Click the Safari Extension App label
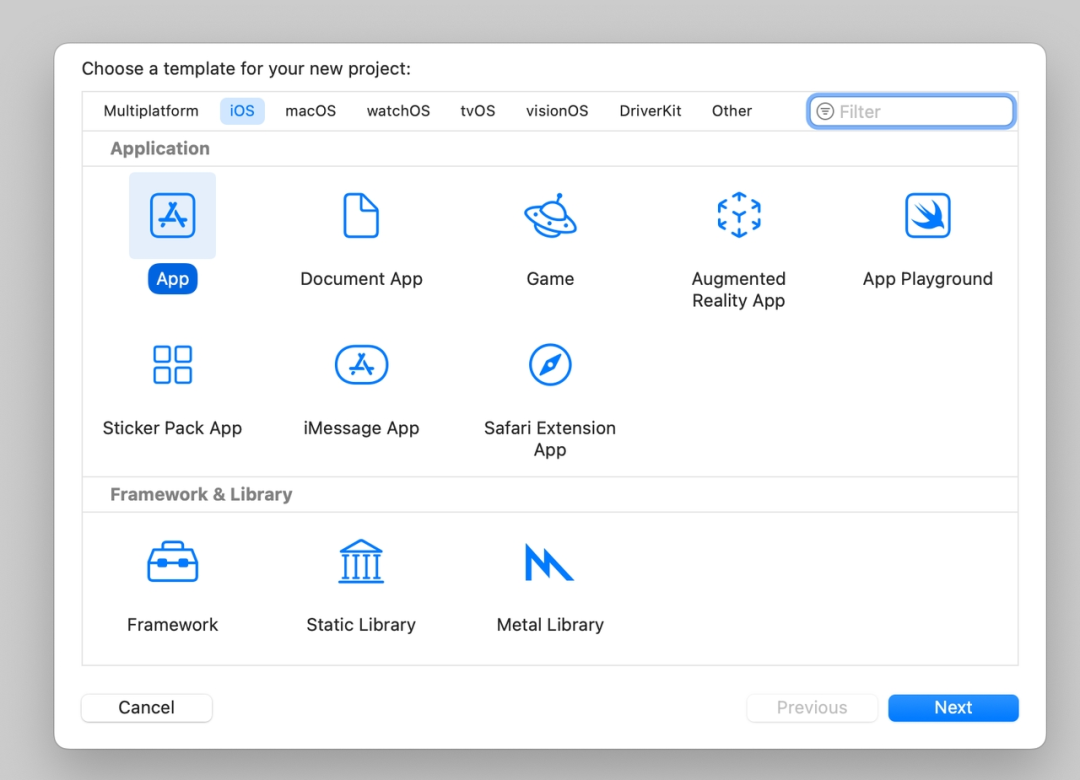1080x780 pixels. pos(550,439)
